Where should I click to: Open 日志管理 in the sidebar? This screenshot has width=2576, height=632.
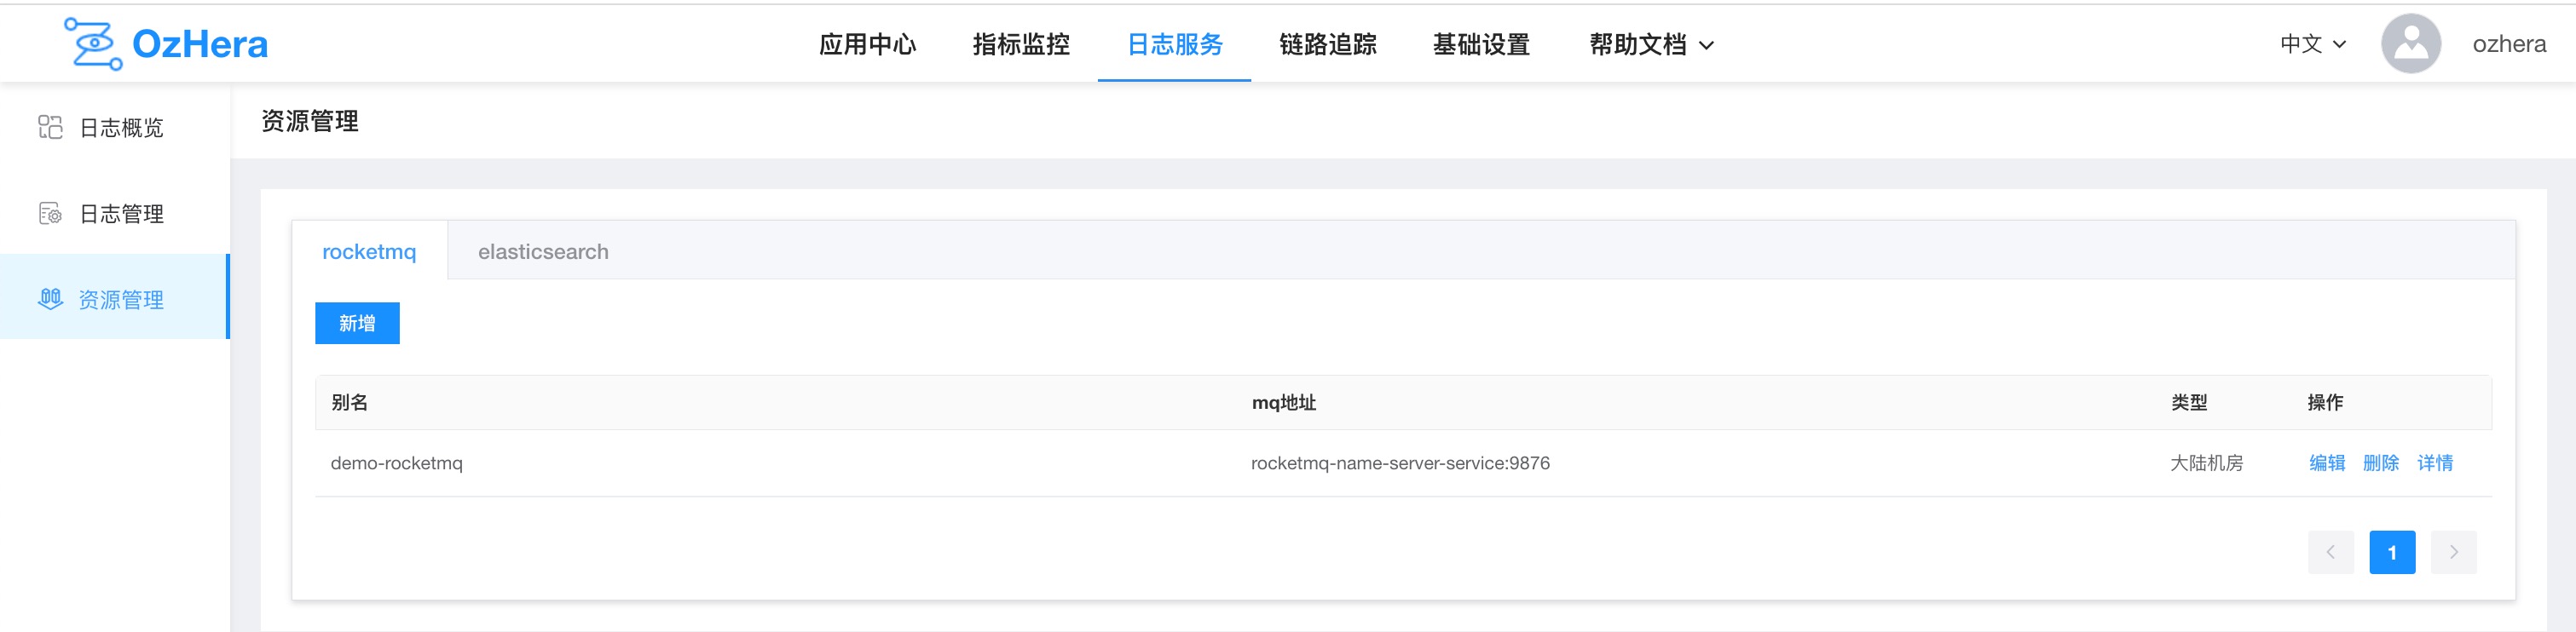[115, 213]
